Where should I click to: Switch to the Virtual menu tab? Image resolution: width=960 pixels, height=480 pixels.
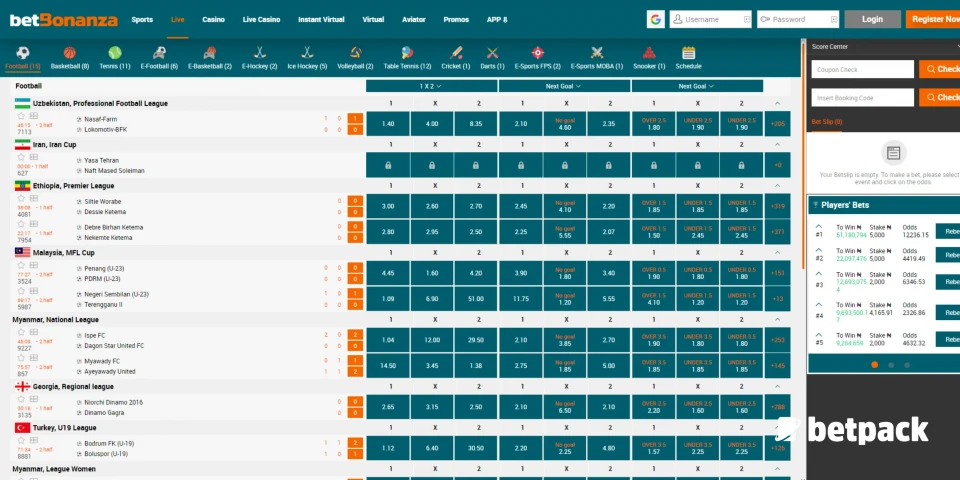point(373,19)
